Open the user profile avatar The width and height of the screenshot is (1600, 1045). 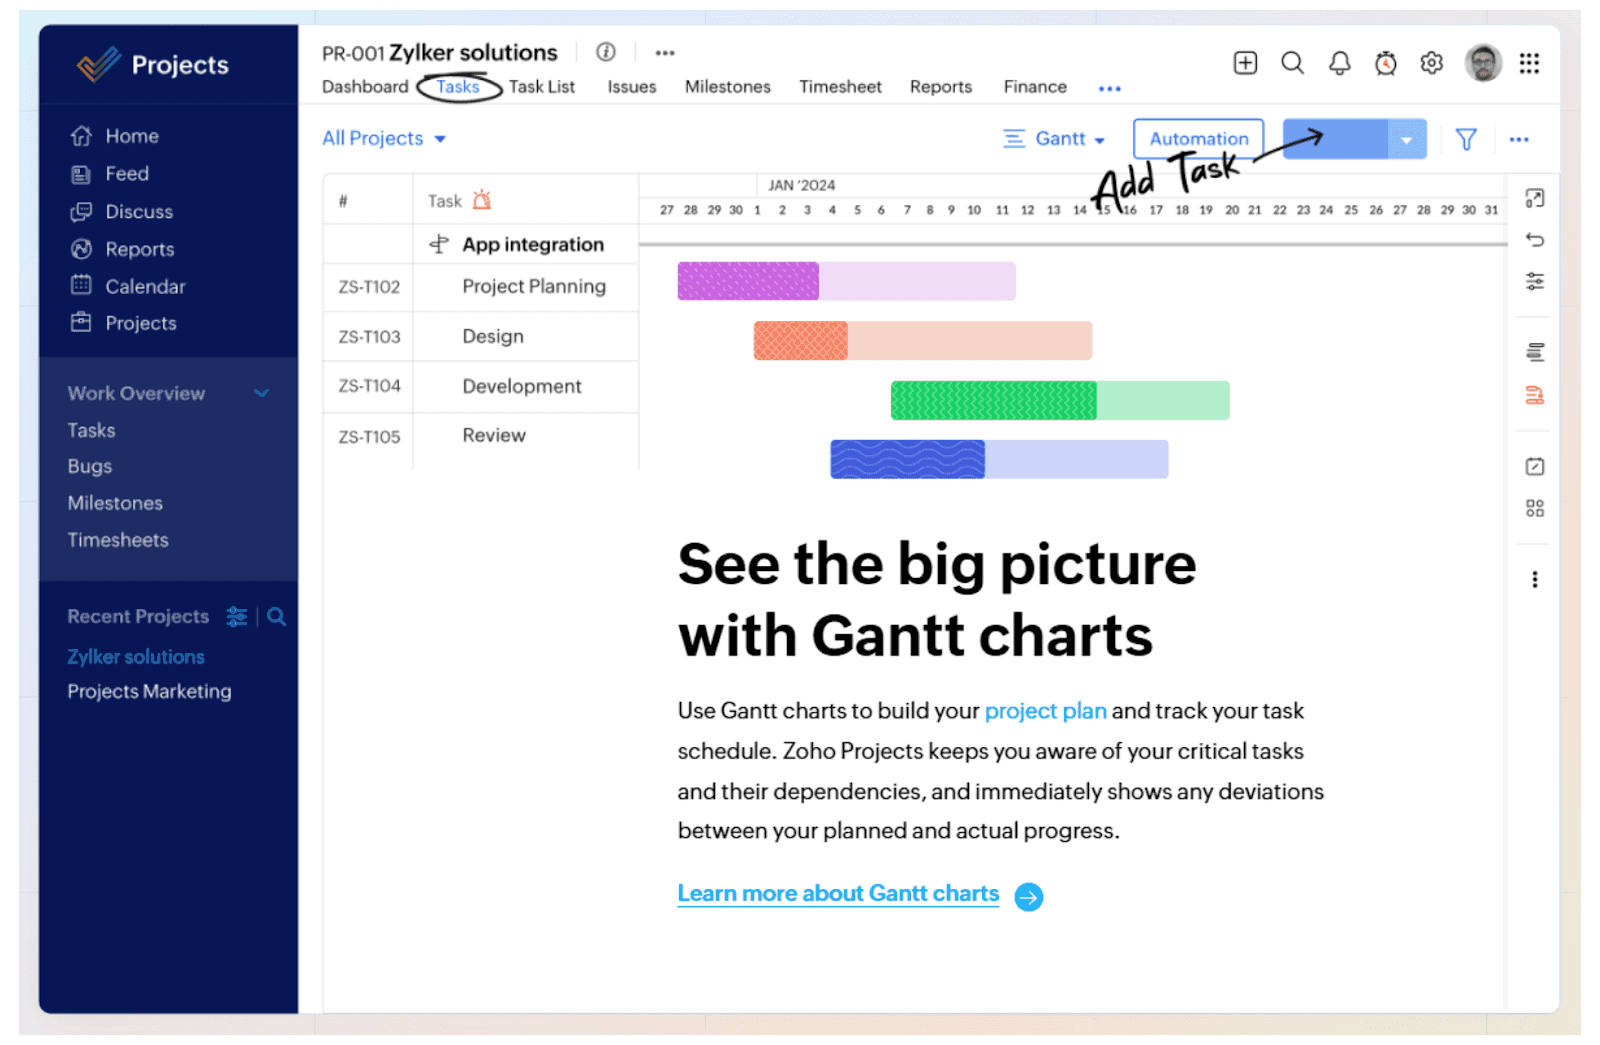1483,63
